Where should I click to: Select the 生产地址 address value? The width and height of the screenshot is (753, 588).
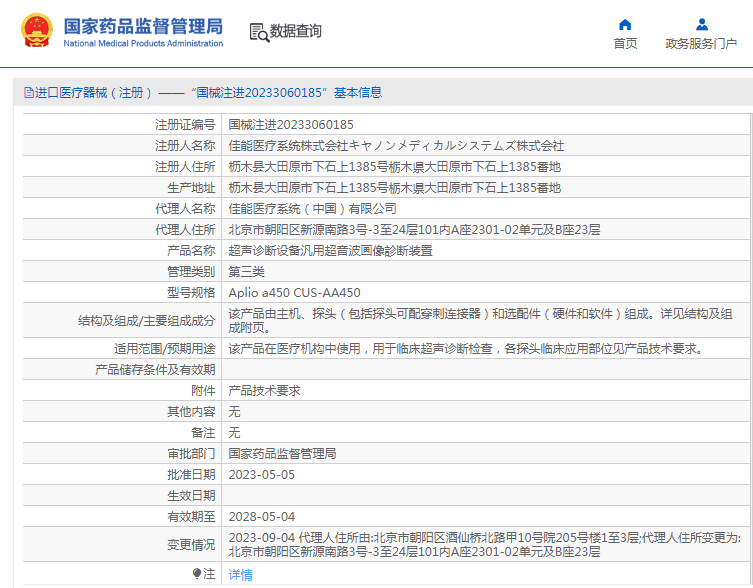click(395, 188)
